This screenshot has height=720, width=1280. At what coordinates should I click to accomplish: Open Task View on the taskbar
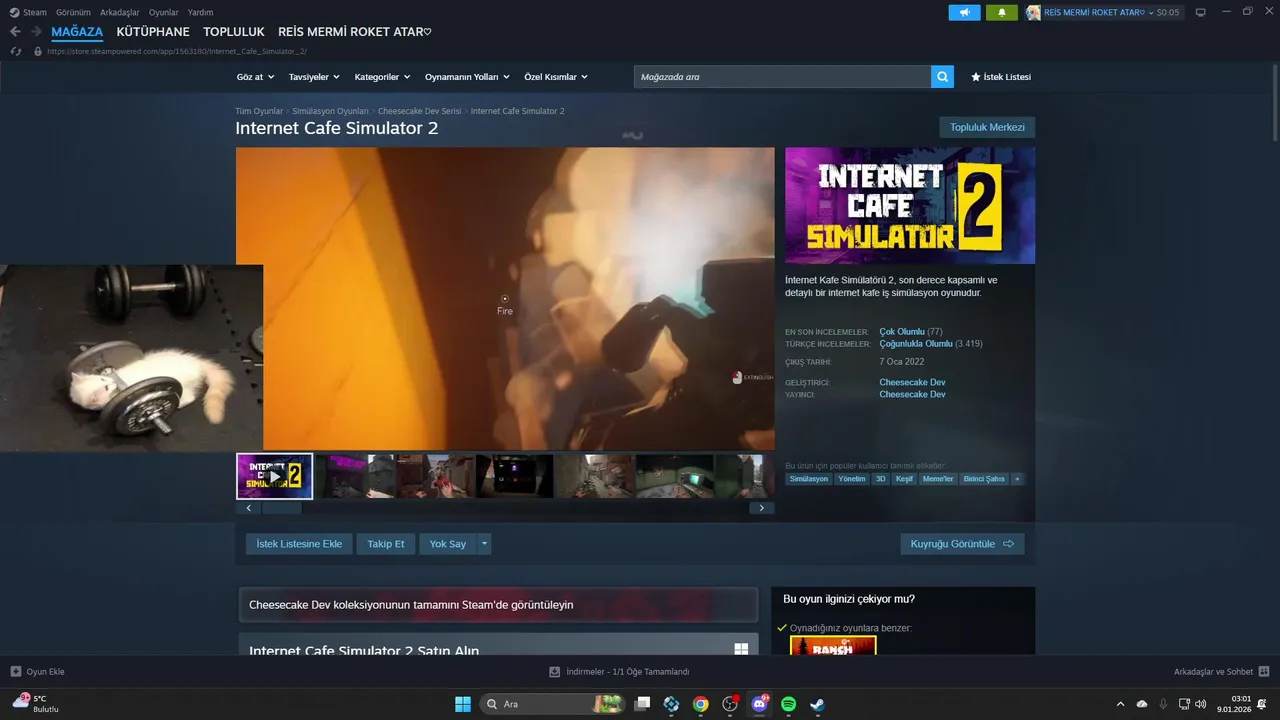(643, 704)
